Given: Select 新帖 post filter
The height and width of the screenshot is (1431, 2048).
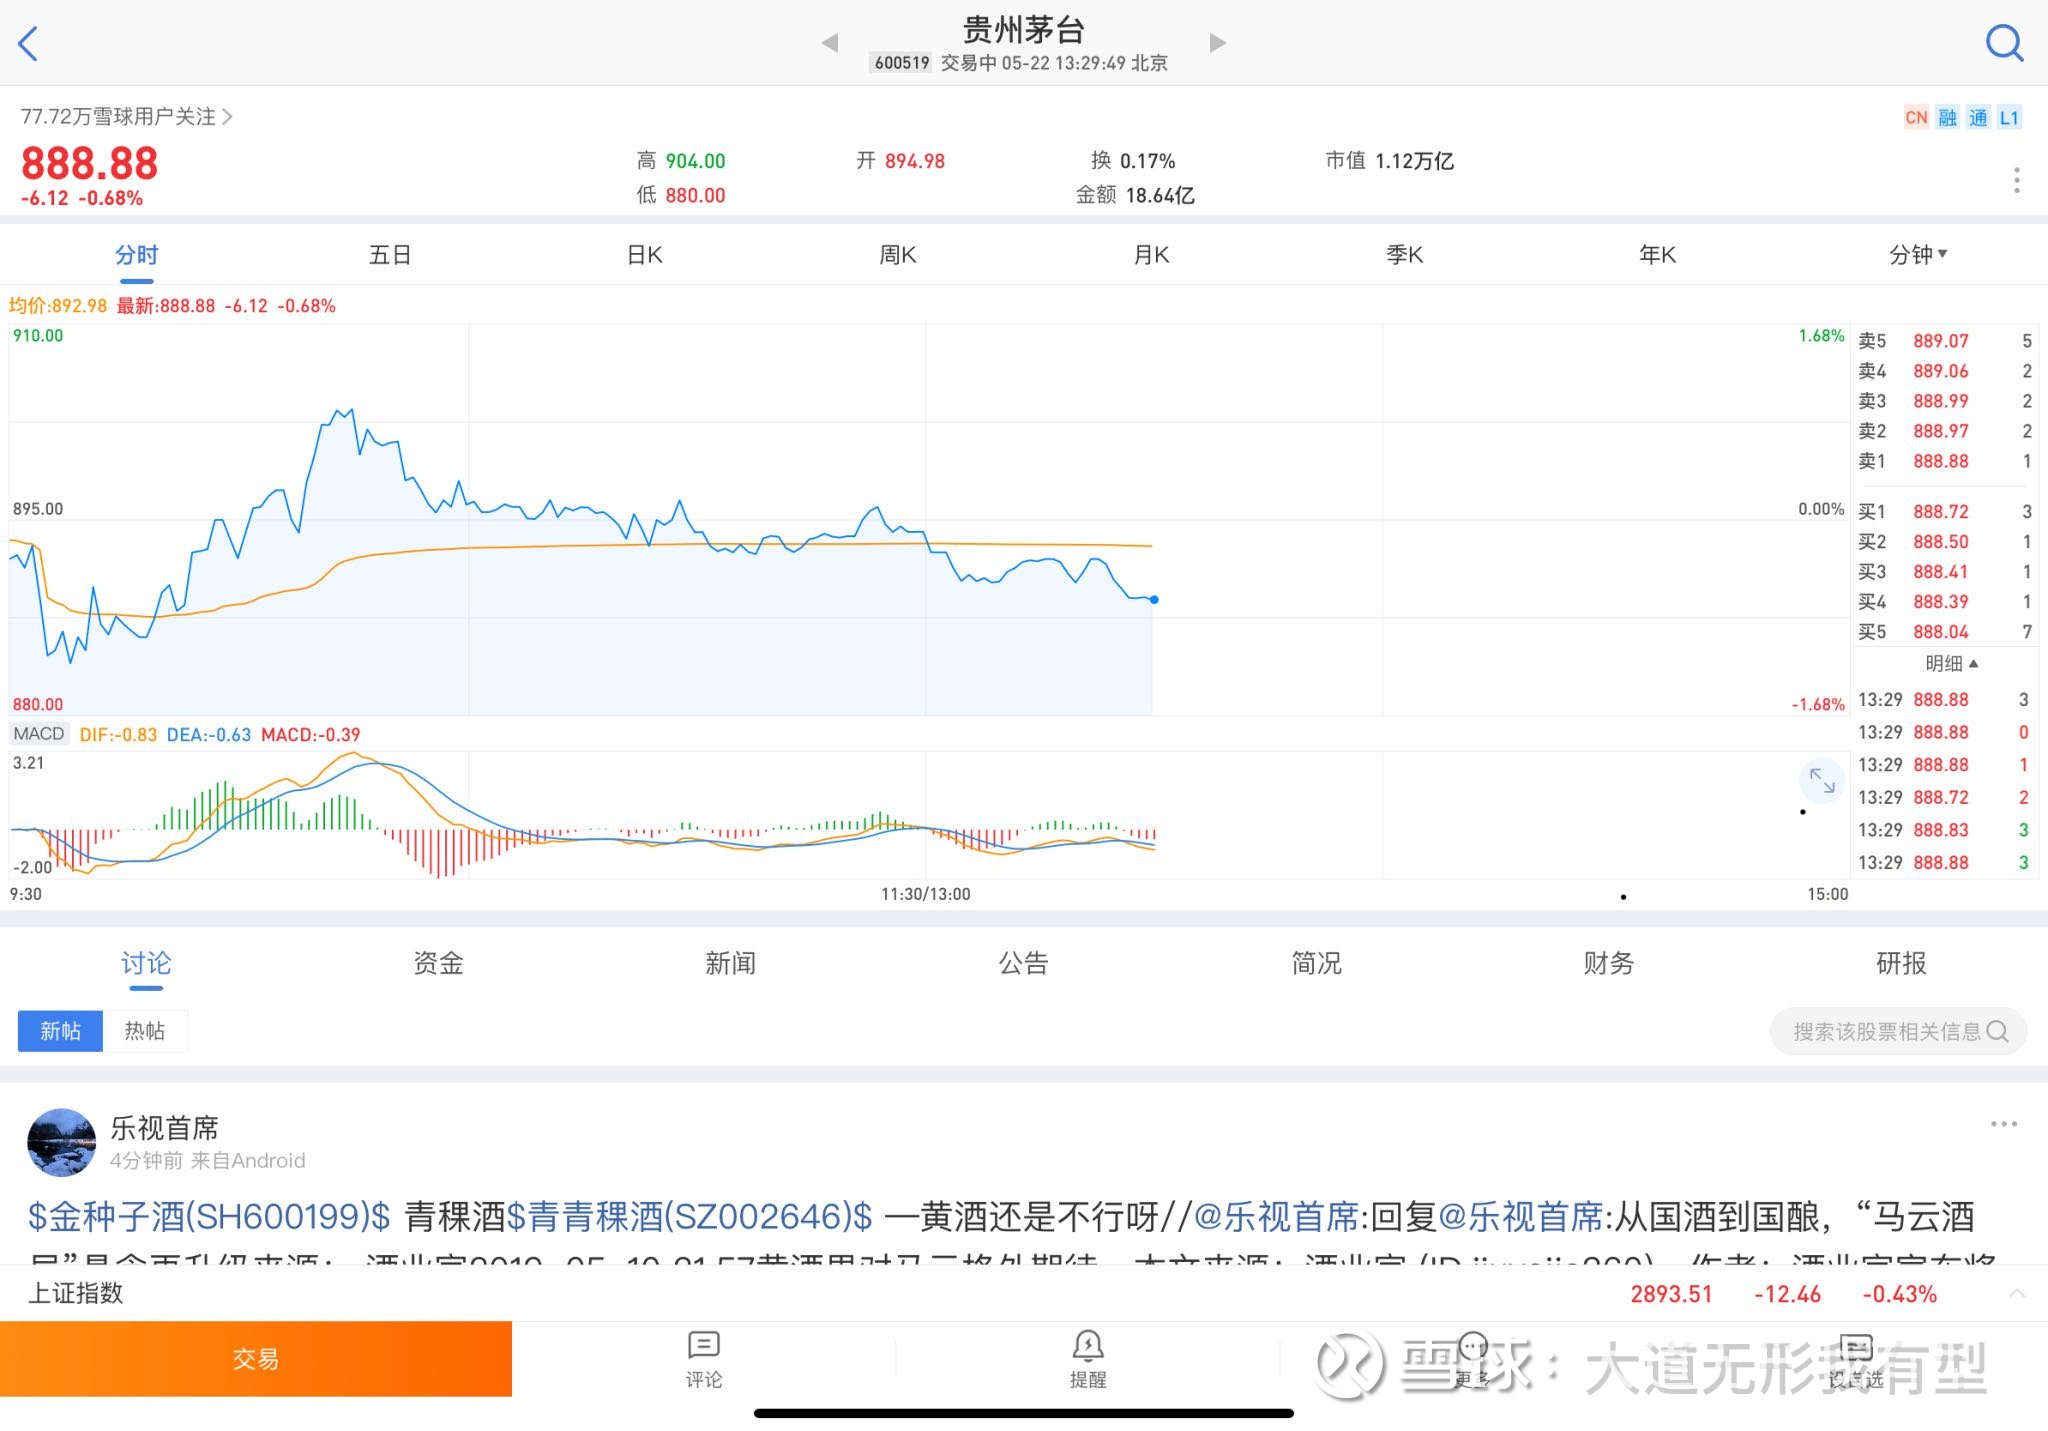Looking at the screenshot, I should click(60, 1031).
